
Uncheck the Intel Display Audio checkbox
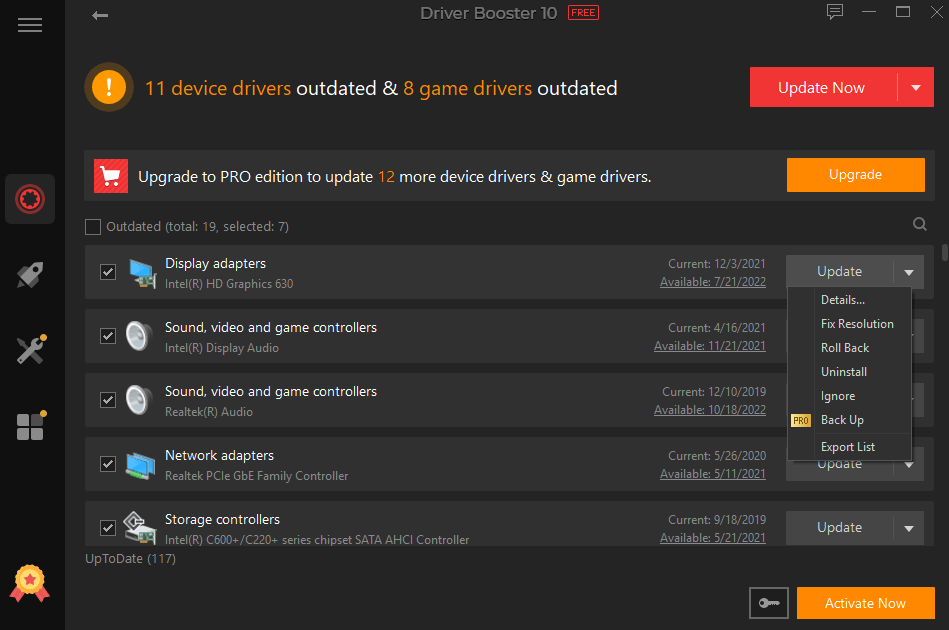pyautogui.click(x=108, y=336)
